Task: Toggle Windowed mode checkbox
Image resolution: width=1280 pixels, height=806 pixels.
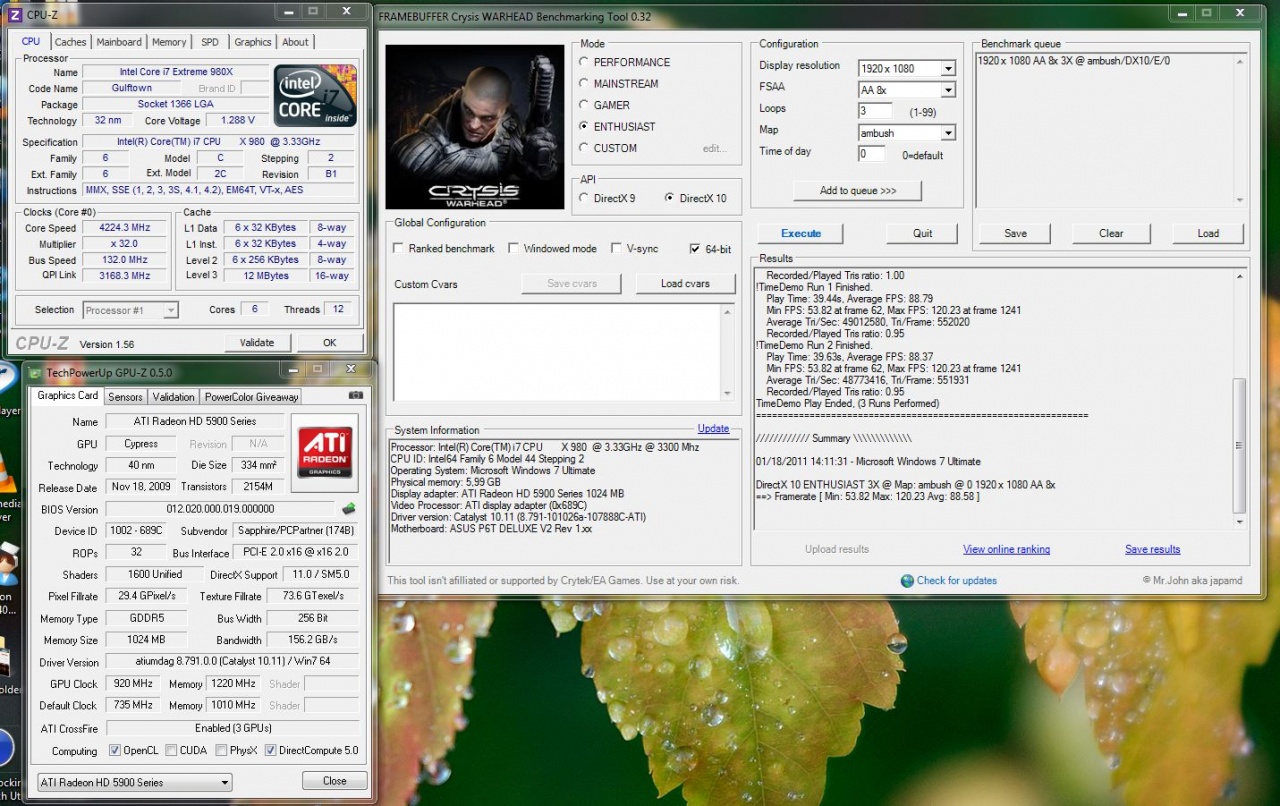Action: click(514, 249)
